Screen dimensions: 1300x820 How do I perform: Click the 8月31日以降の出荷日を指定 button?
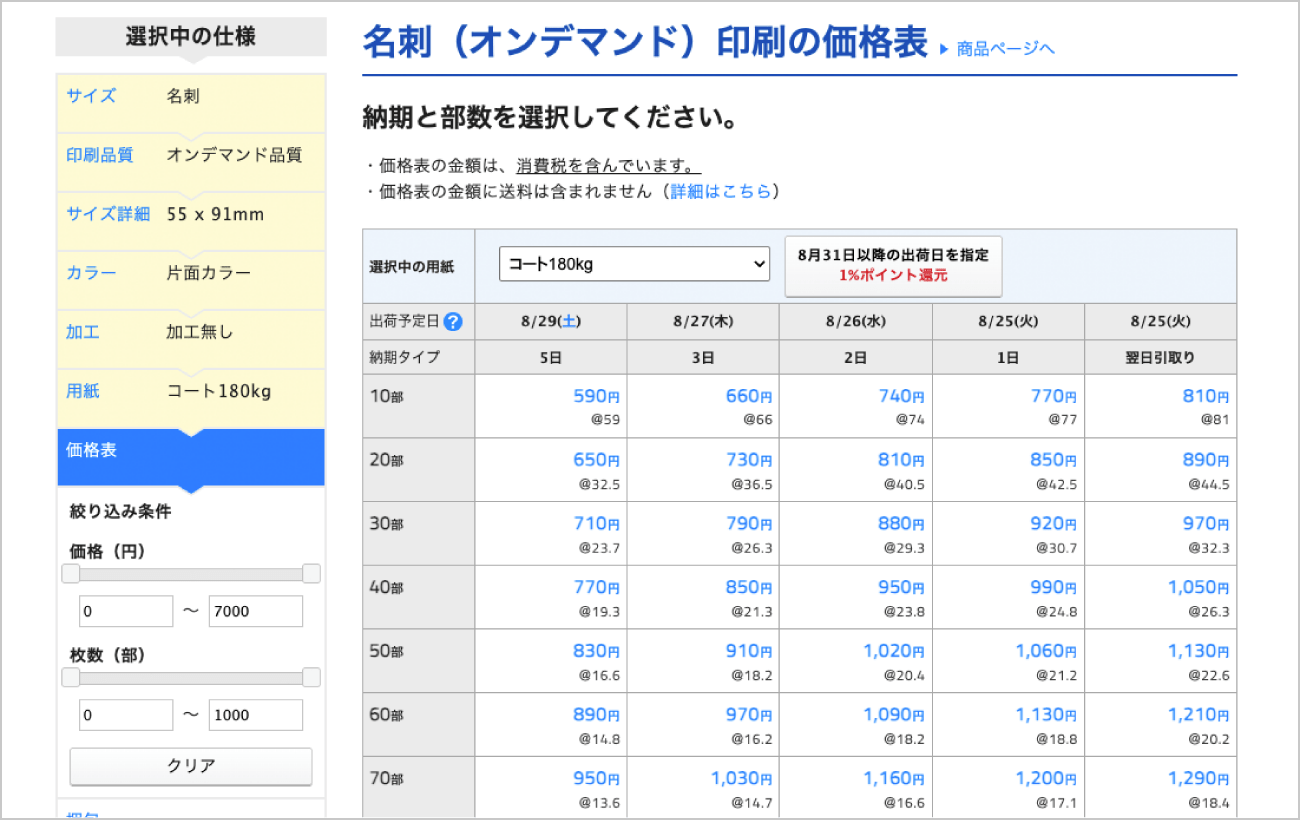pos(893,266)
